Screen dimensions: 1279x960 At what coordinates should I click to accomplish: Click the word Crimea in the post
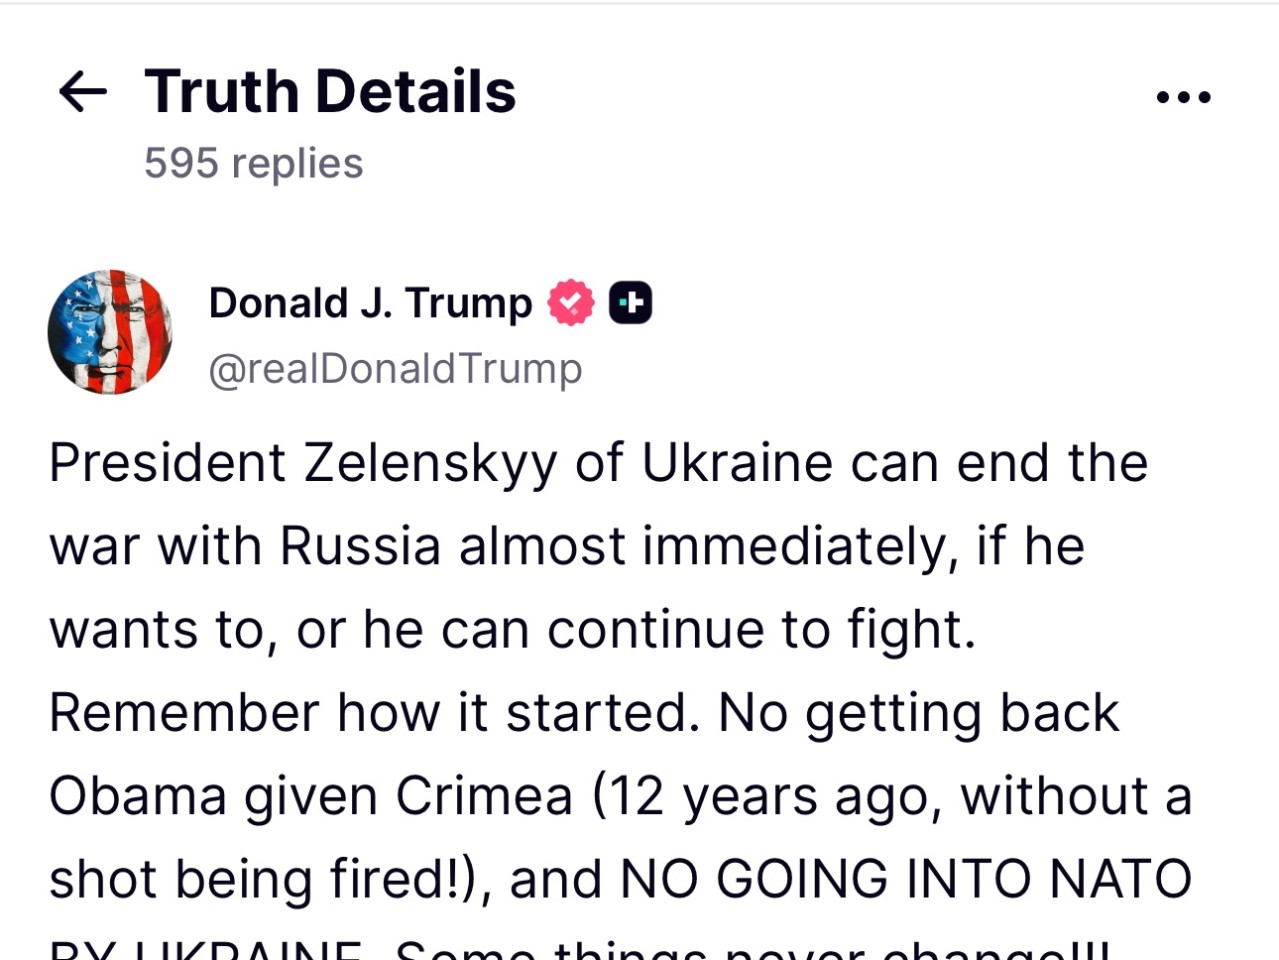[x=484, y=797]
